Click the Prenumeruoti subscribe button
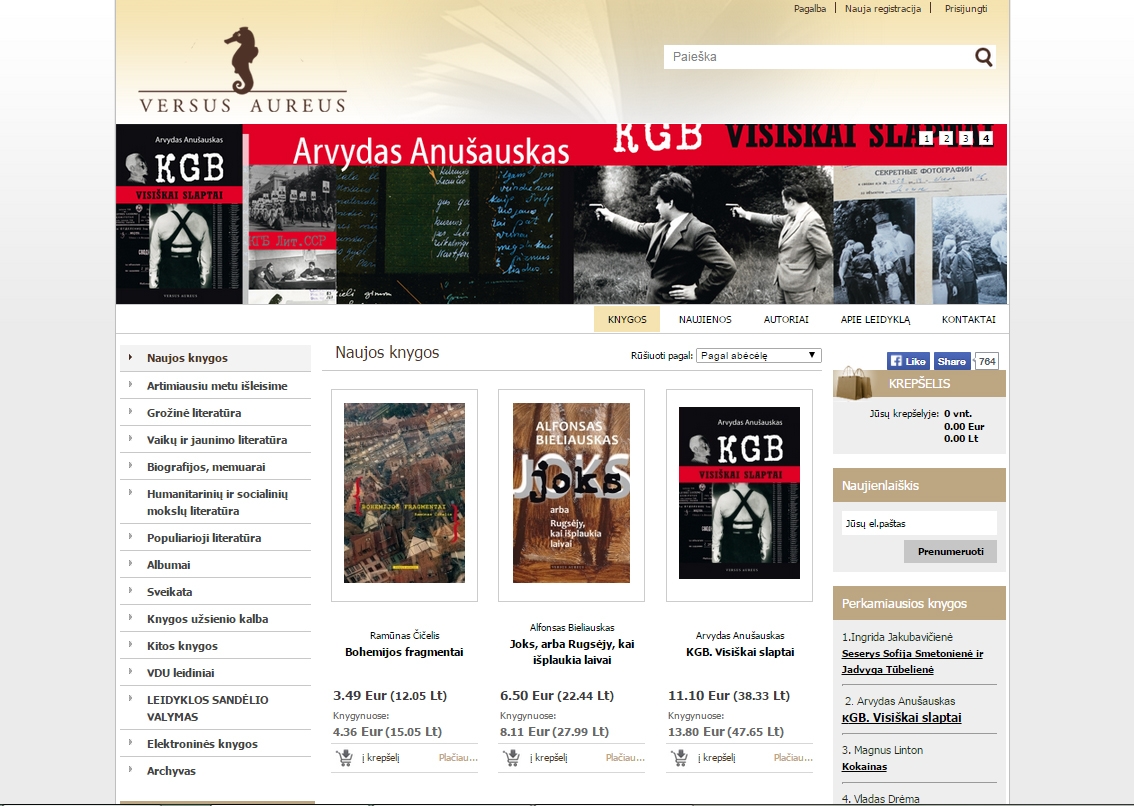The height and width of the screenshot is (806, 1134). 950,551
